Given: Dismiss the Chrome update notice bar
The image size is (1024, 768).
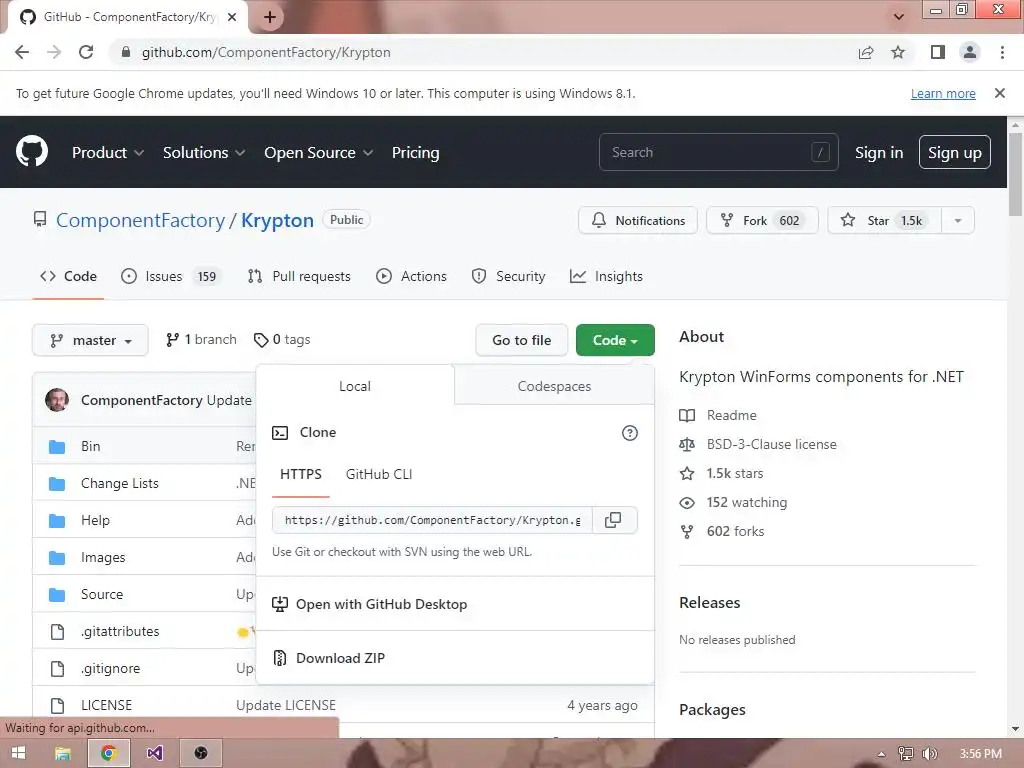Looking at the screenshot, I should pyautogui.click(x=1000, y=93).
